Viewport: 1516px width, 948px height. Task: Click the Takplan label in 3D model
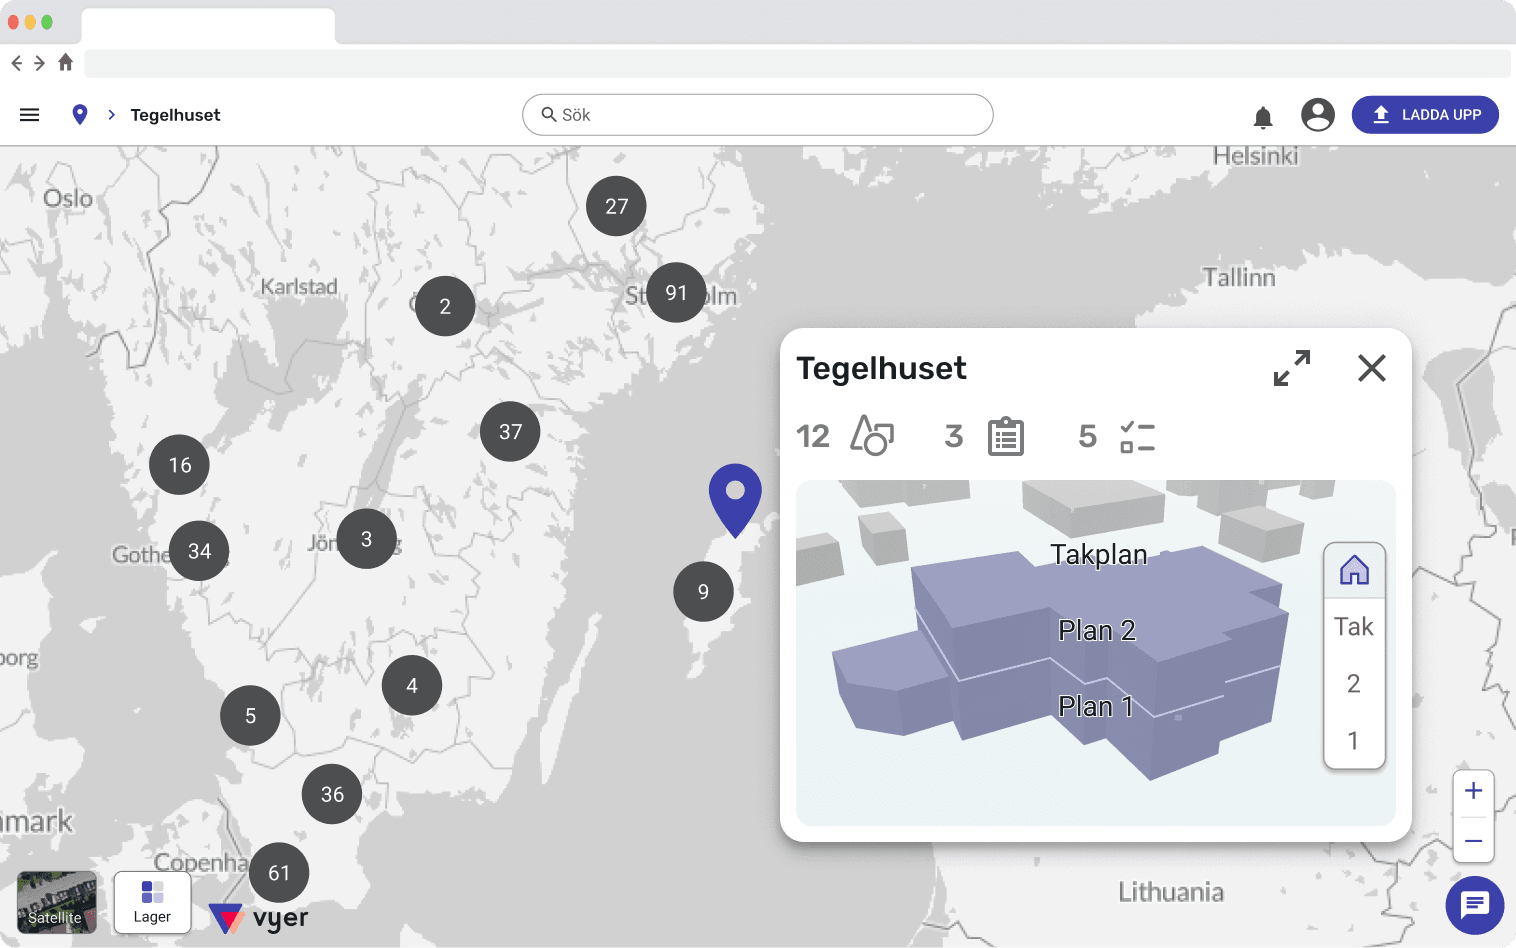[x=1099, y=555]
